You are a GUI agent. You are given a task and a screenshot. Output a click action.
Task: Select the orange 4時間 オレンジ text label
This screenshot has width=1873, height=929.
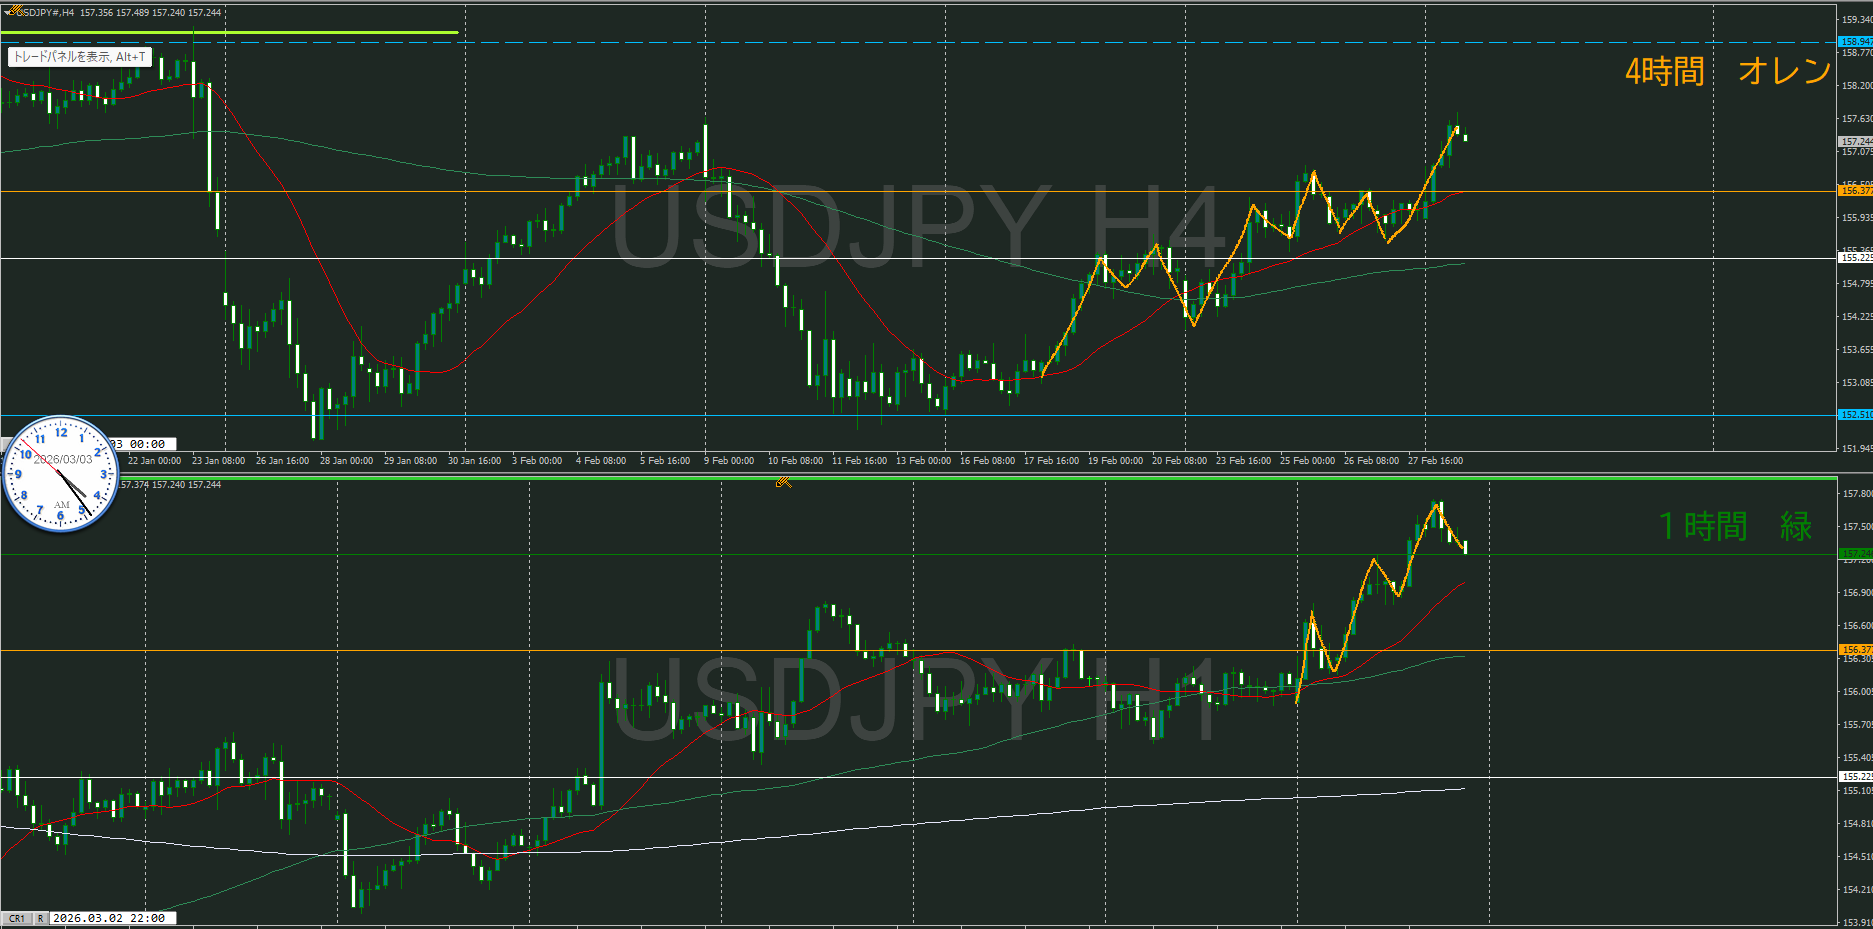coord(1727,71)
